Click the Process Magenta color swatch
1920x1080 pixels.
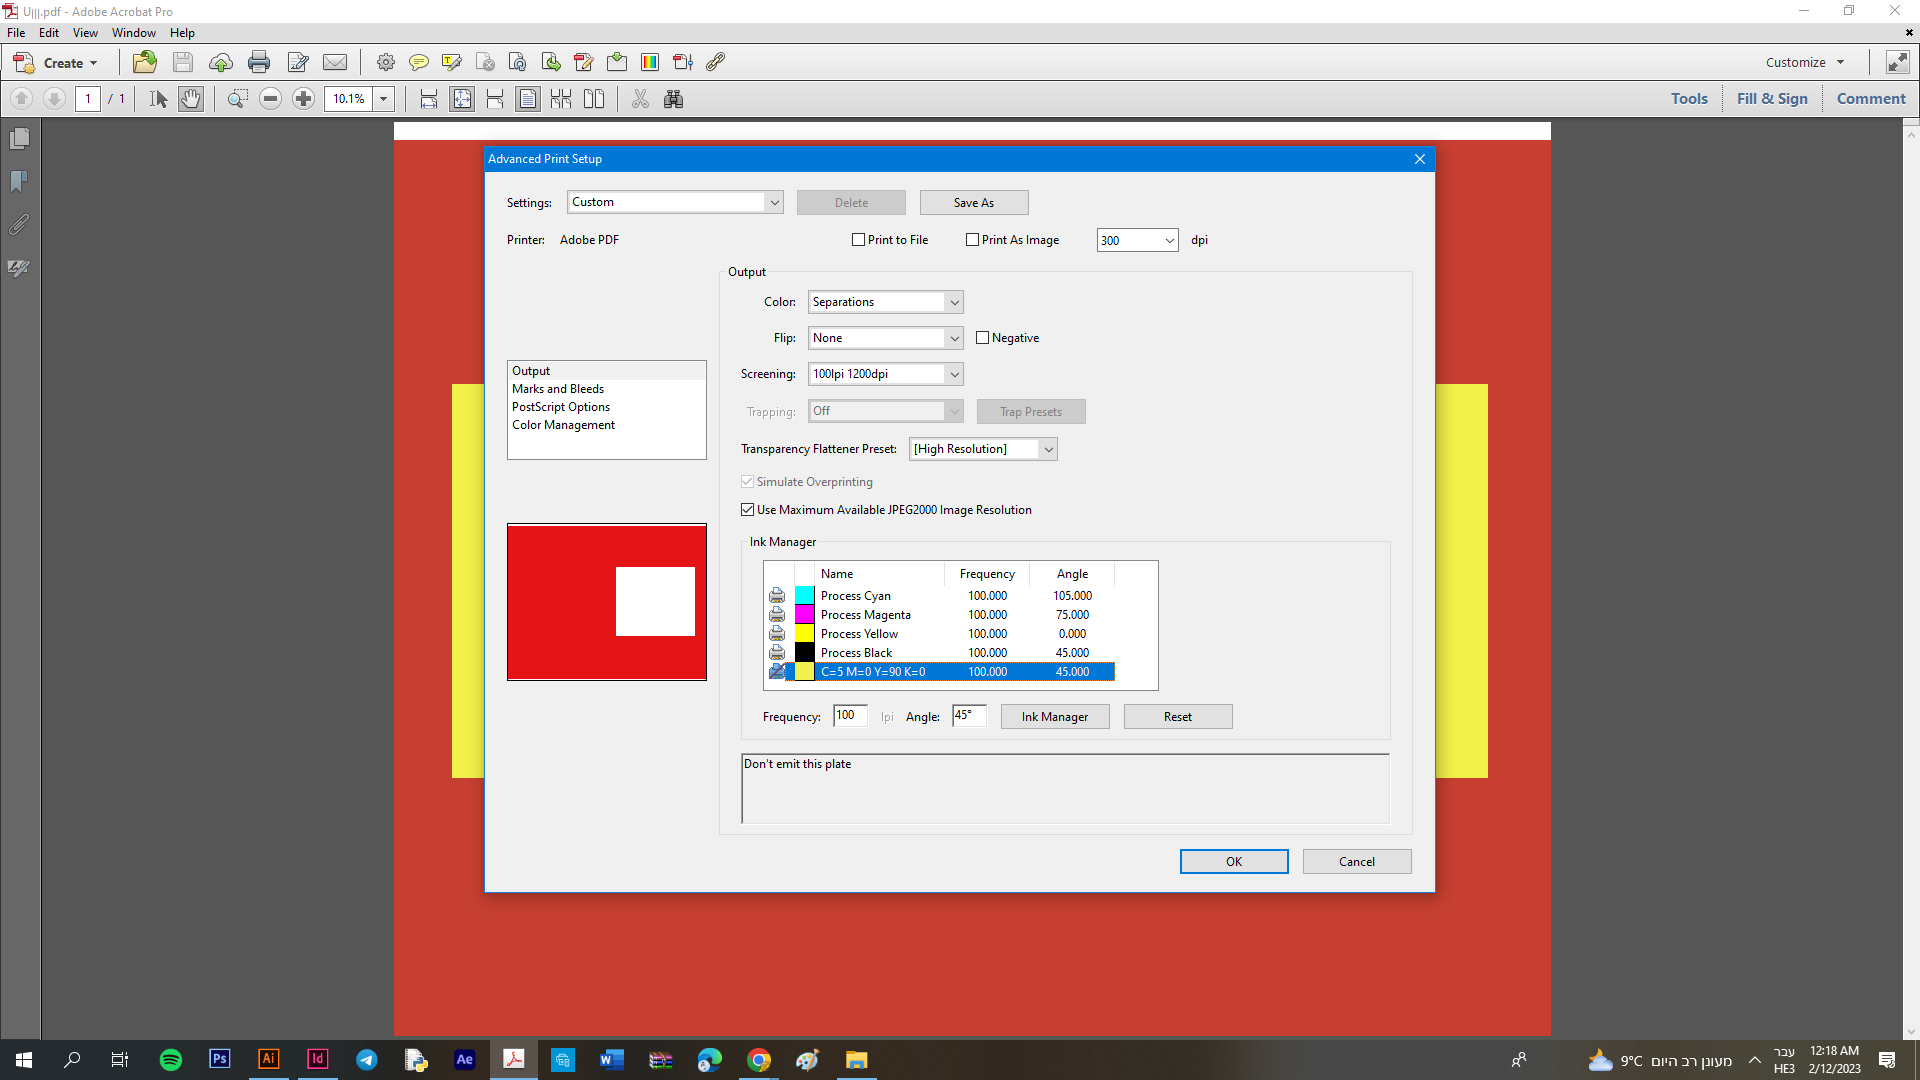click(x=804, y=615)
